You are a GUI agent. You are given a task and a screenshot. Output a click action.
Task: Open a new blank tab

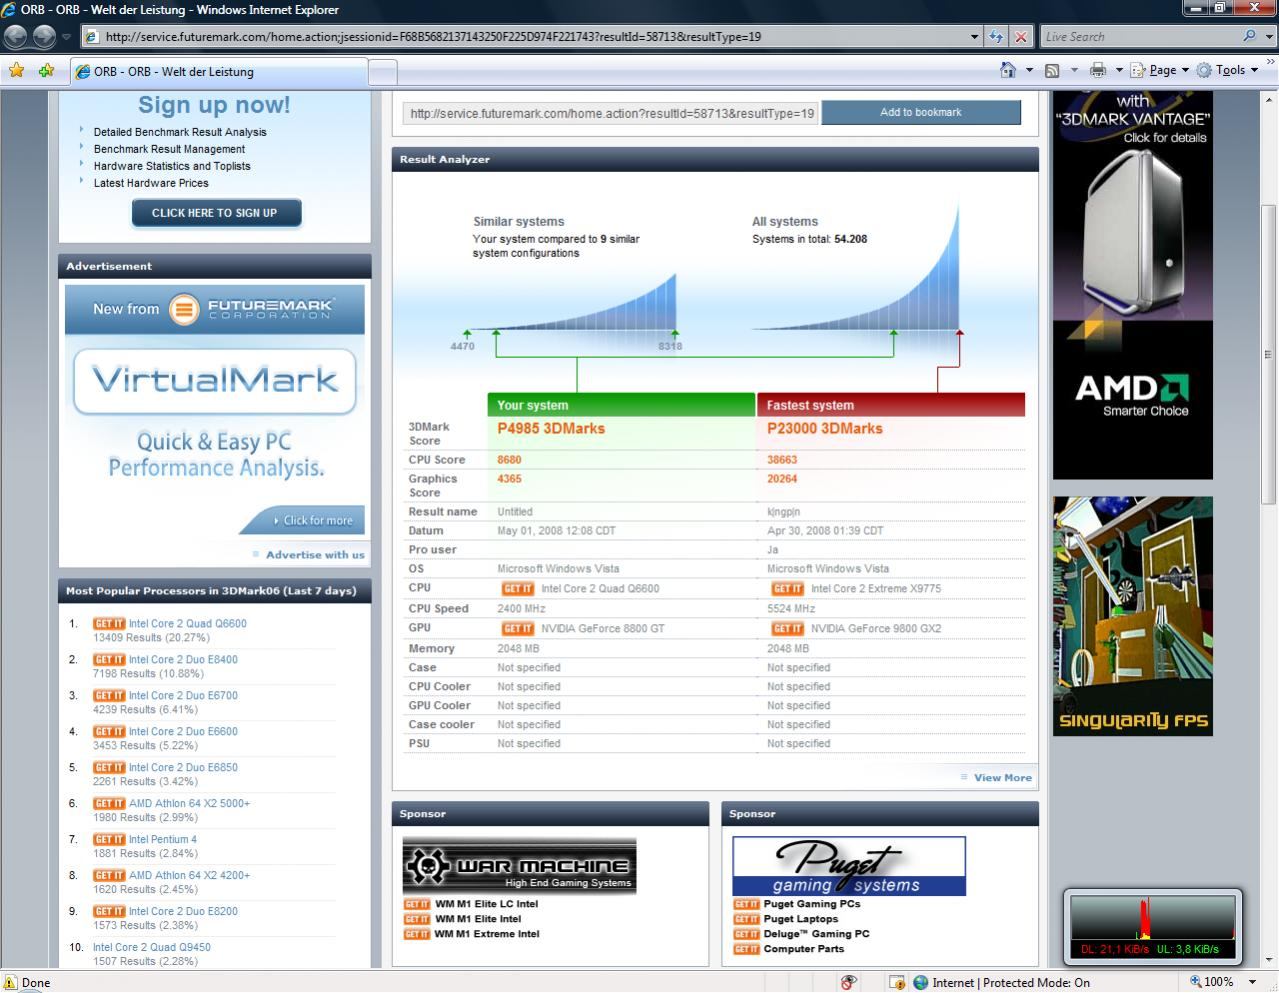point(383,72)
